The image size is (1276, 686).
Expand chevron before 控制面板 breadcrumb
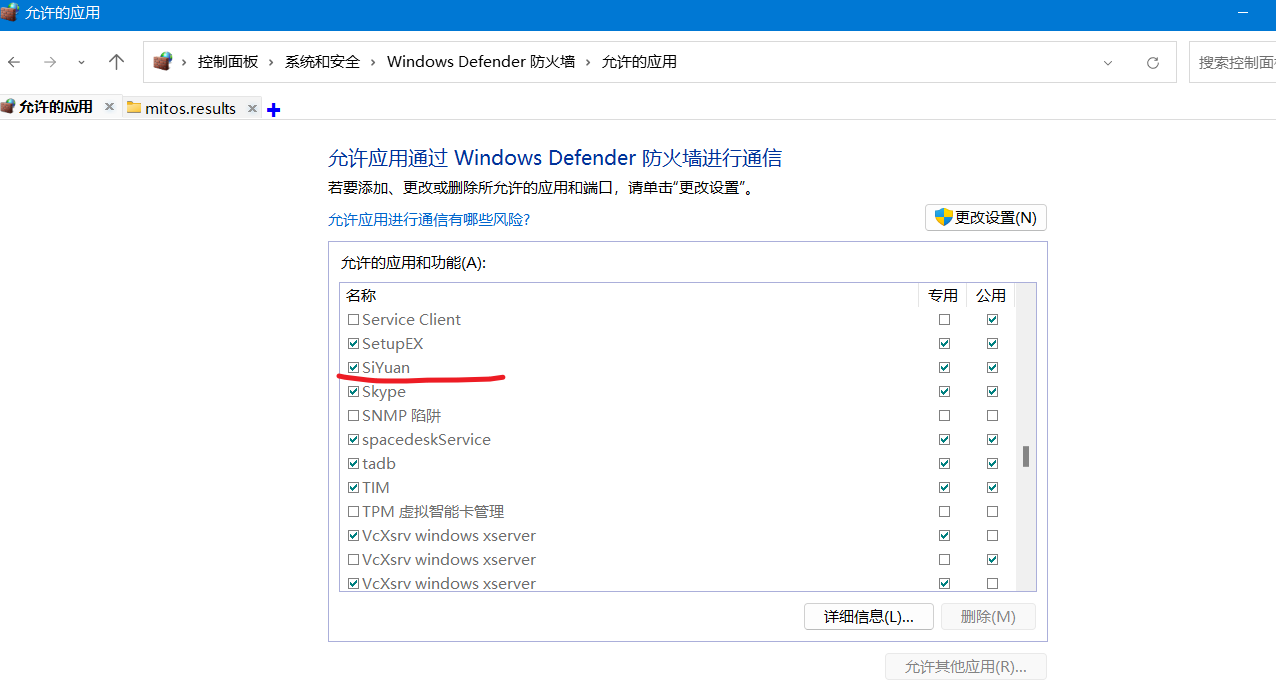(184, 62)
